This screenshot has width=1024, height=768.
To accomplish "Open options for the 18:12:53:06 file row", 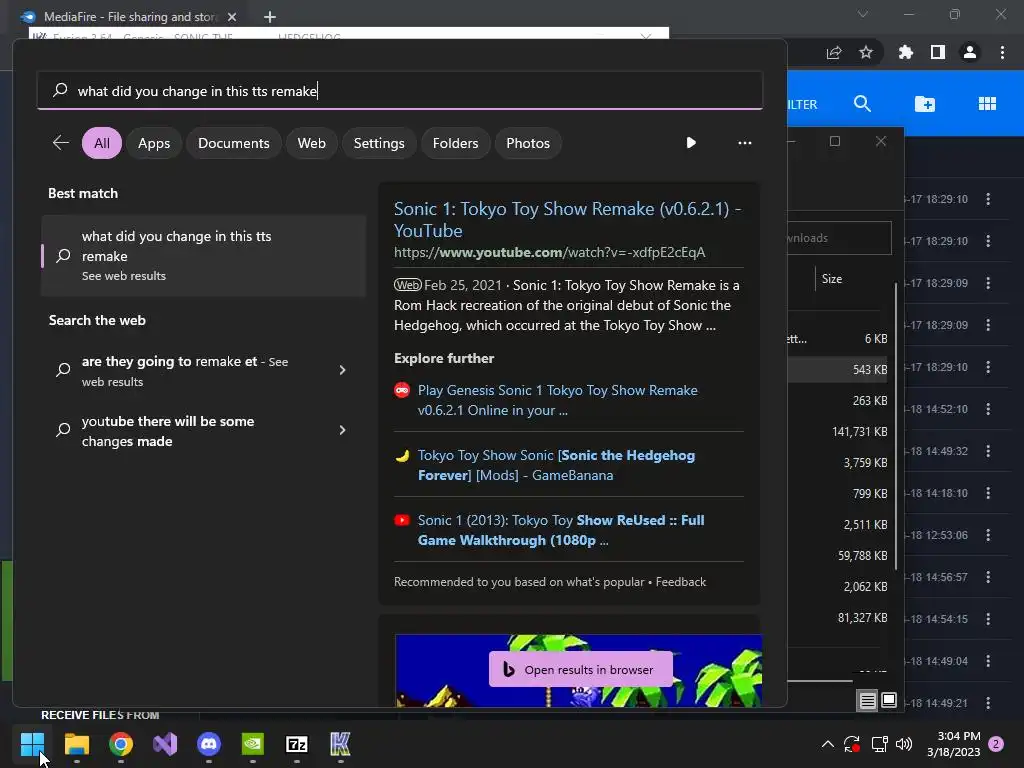I will point(988,535).
